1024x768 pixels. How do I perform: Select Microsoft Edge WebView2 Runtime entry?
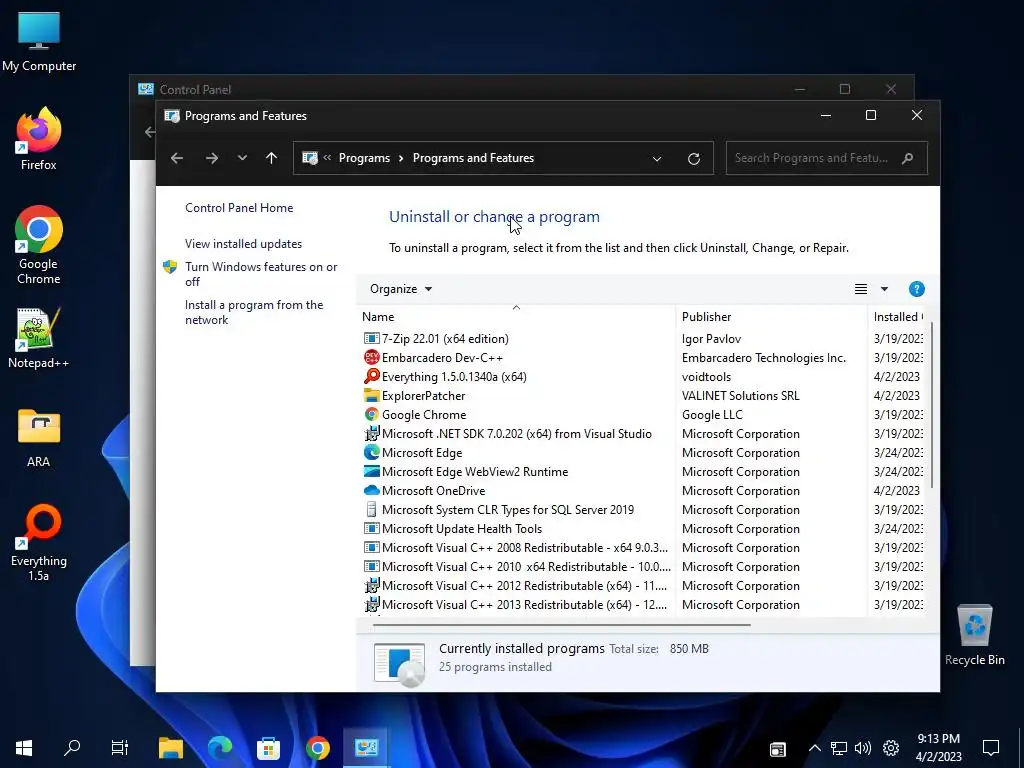[x=643, y=472]
